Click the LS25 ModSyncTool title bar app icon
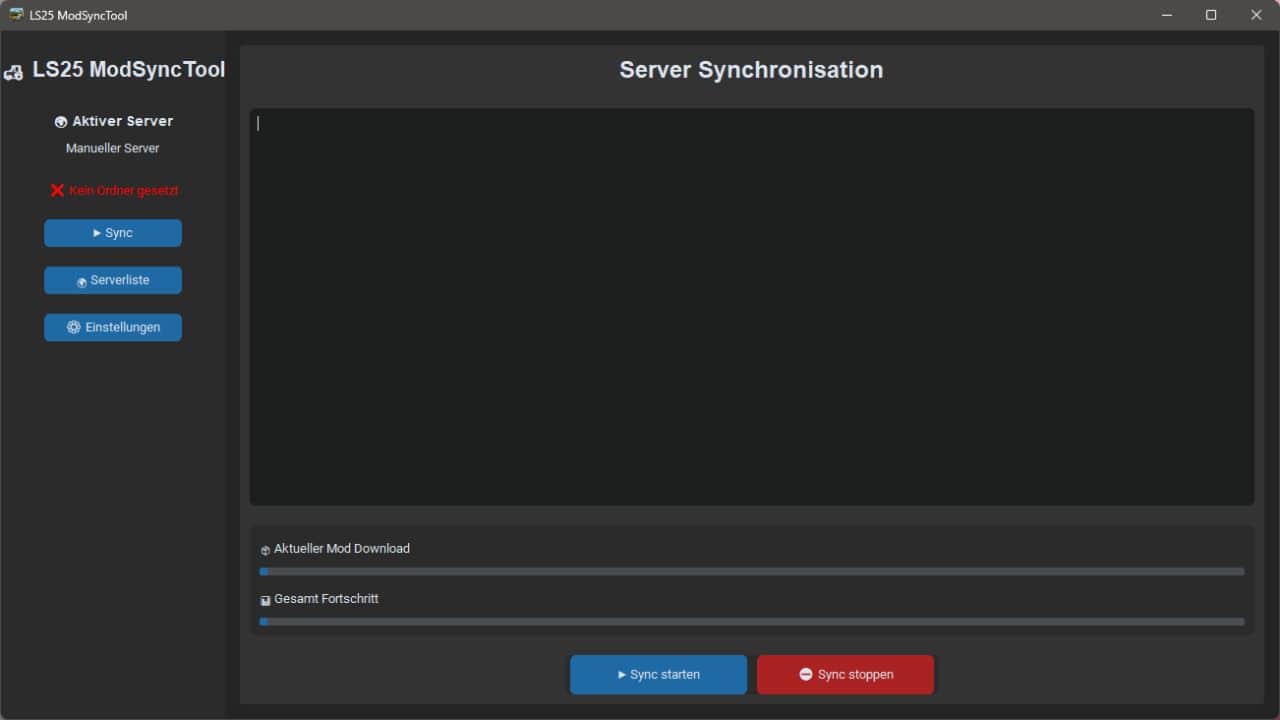This screenshot has width=1280, height=720. 16,15
